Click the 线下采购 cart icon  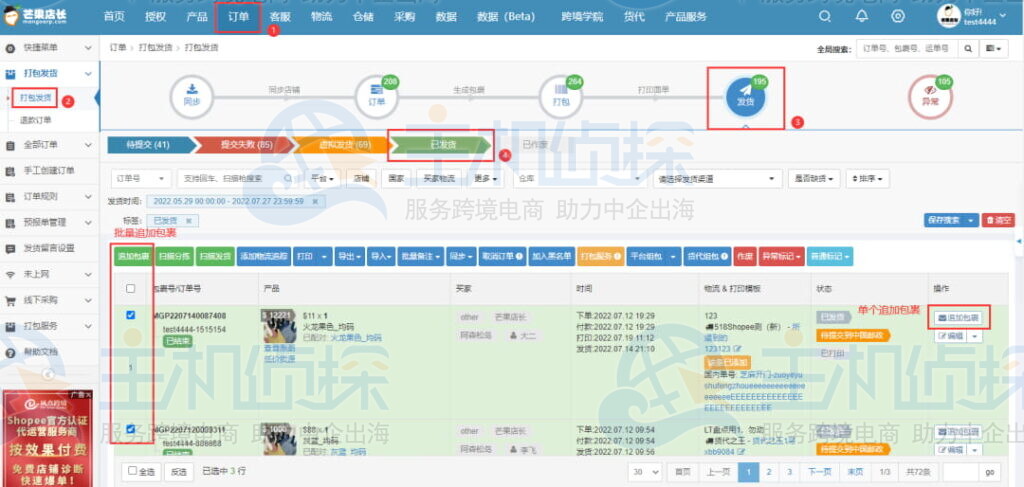coord(10,301)
